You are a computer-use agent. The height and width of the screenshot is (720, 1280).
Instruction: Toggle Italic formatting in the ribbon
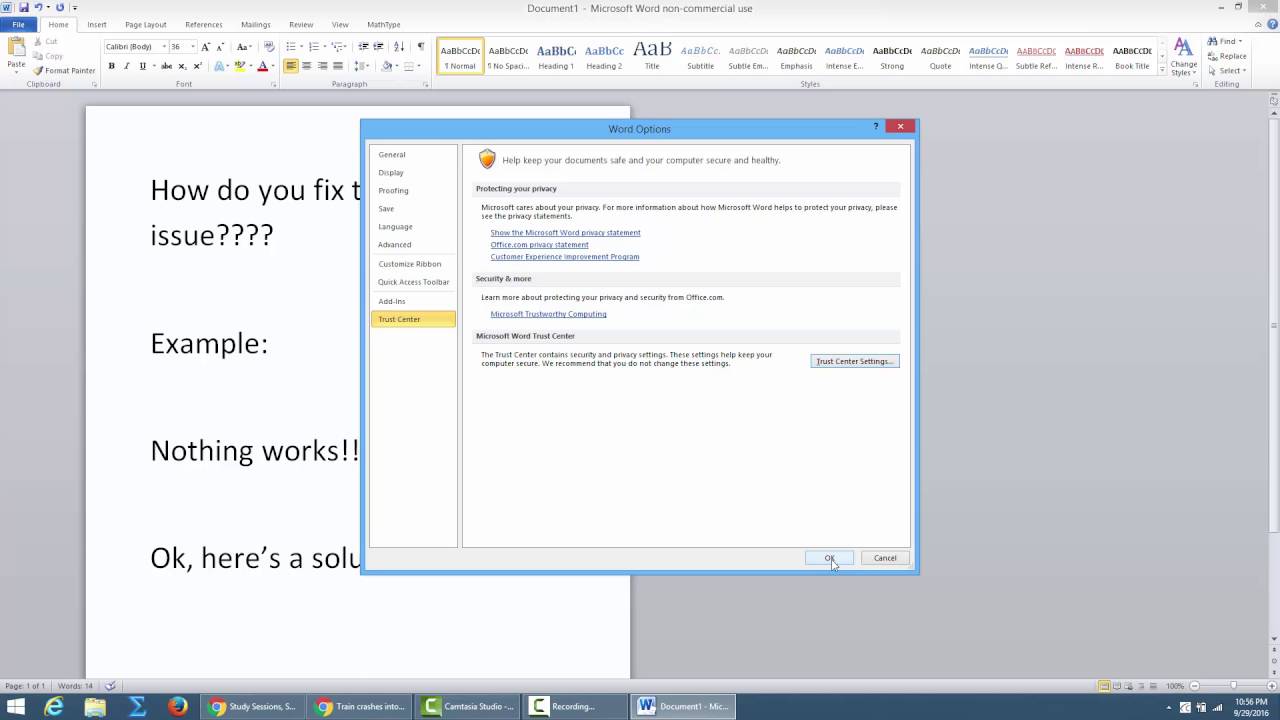[126, 66]
